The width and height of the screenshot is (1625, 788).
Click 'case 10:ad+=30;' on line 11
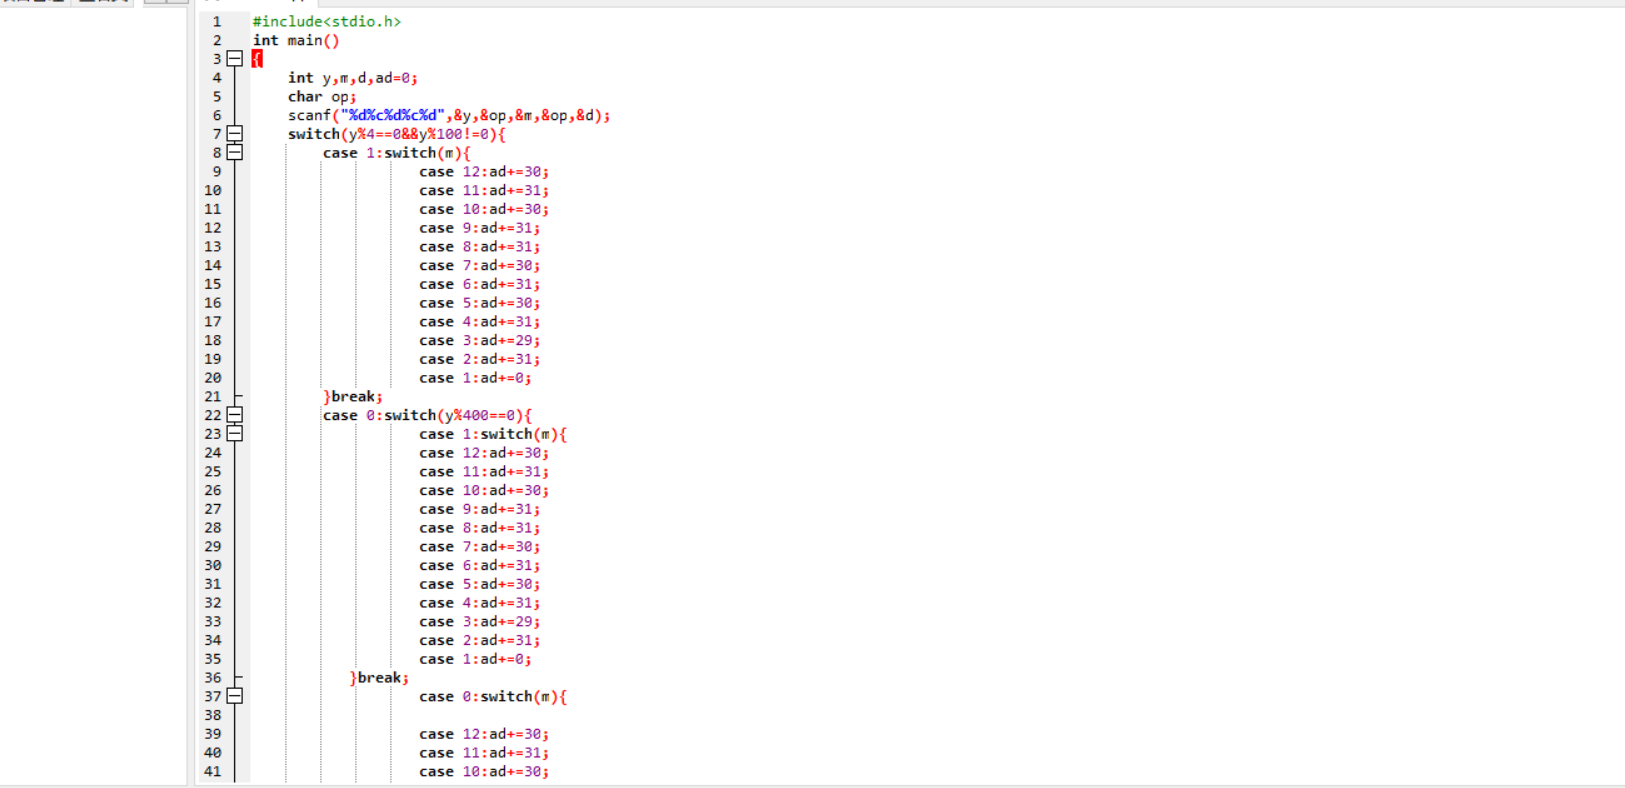coord(484,209)
